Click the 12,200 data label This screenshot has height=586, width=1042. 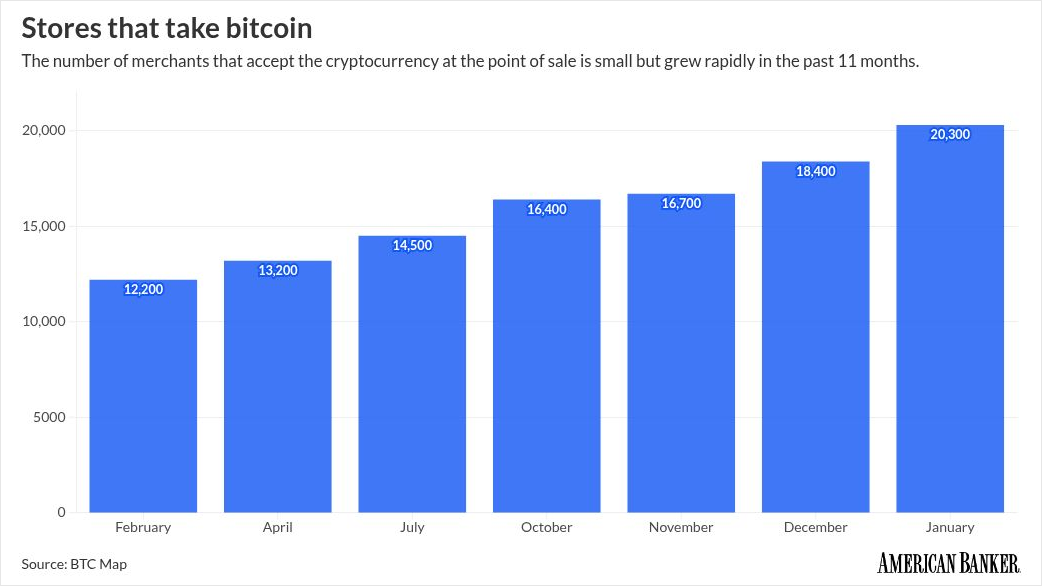pos(143,289)
